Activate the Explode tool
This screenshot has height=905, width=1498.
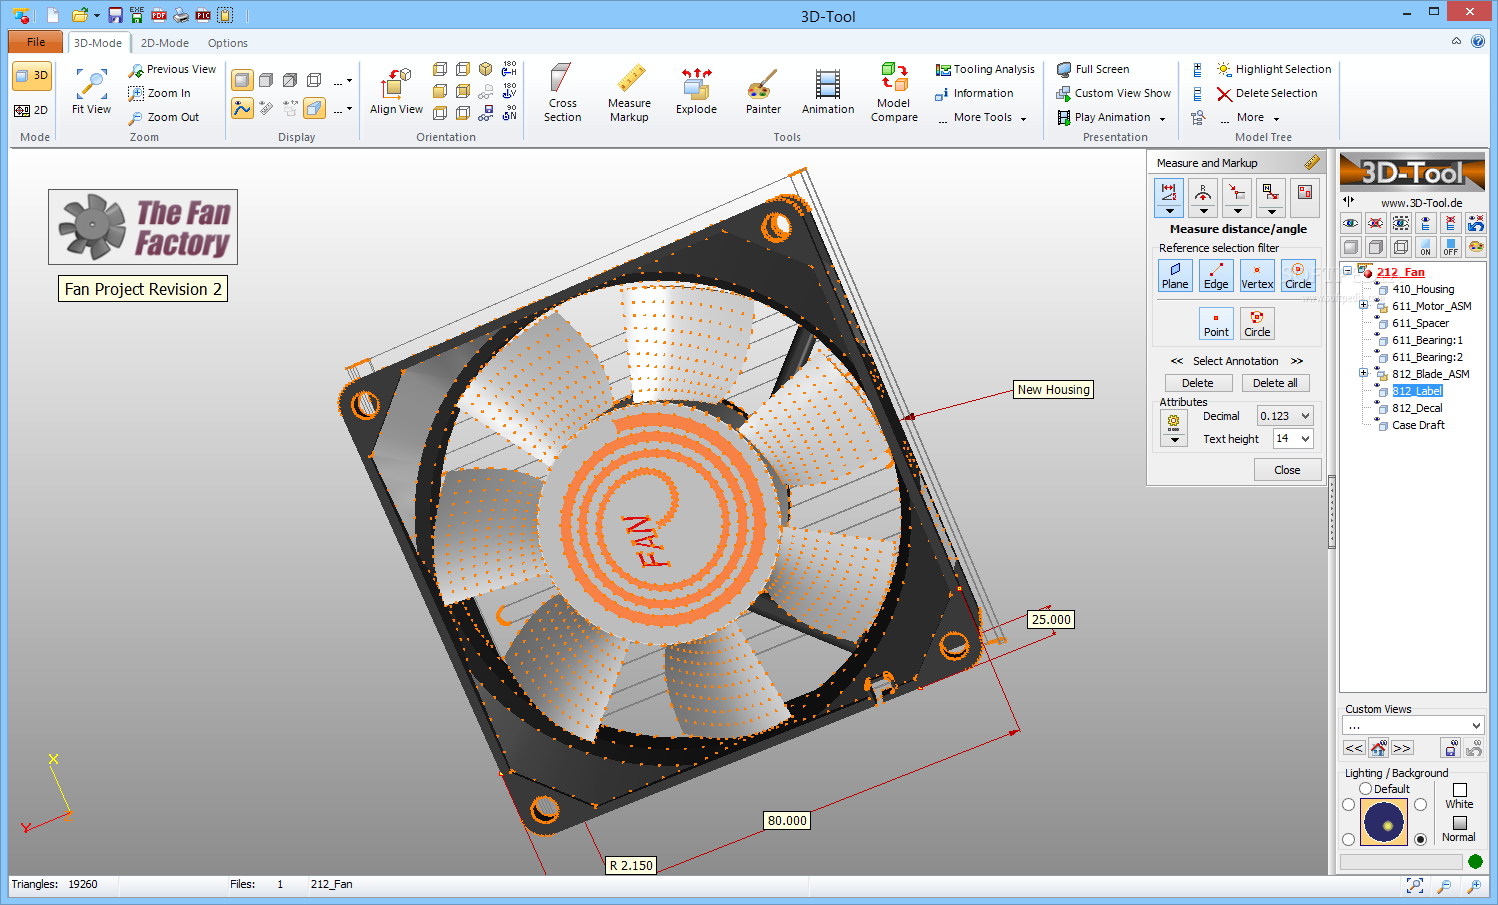click(696, 90)
